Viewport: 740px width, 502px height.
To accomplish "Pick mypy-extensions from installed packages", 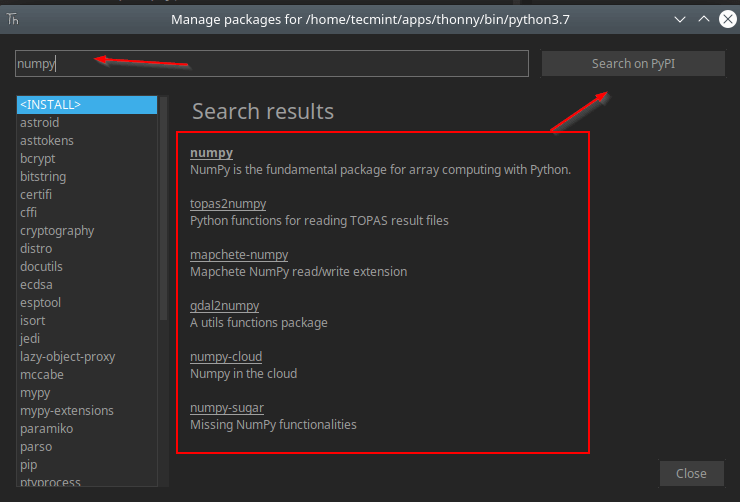I will pyautogui.click(x=67, y=411).
